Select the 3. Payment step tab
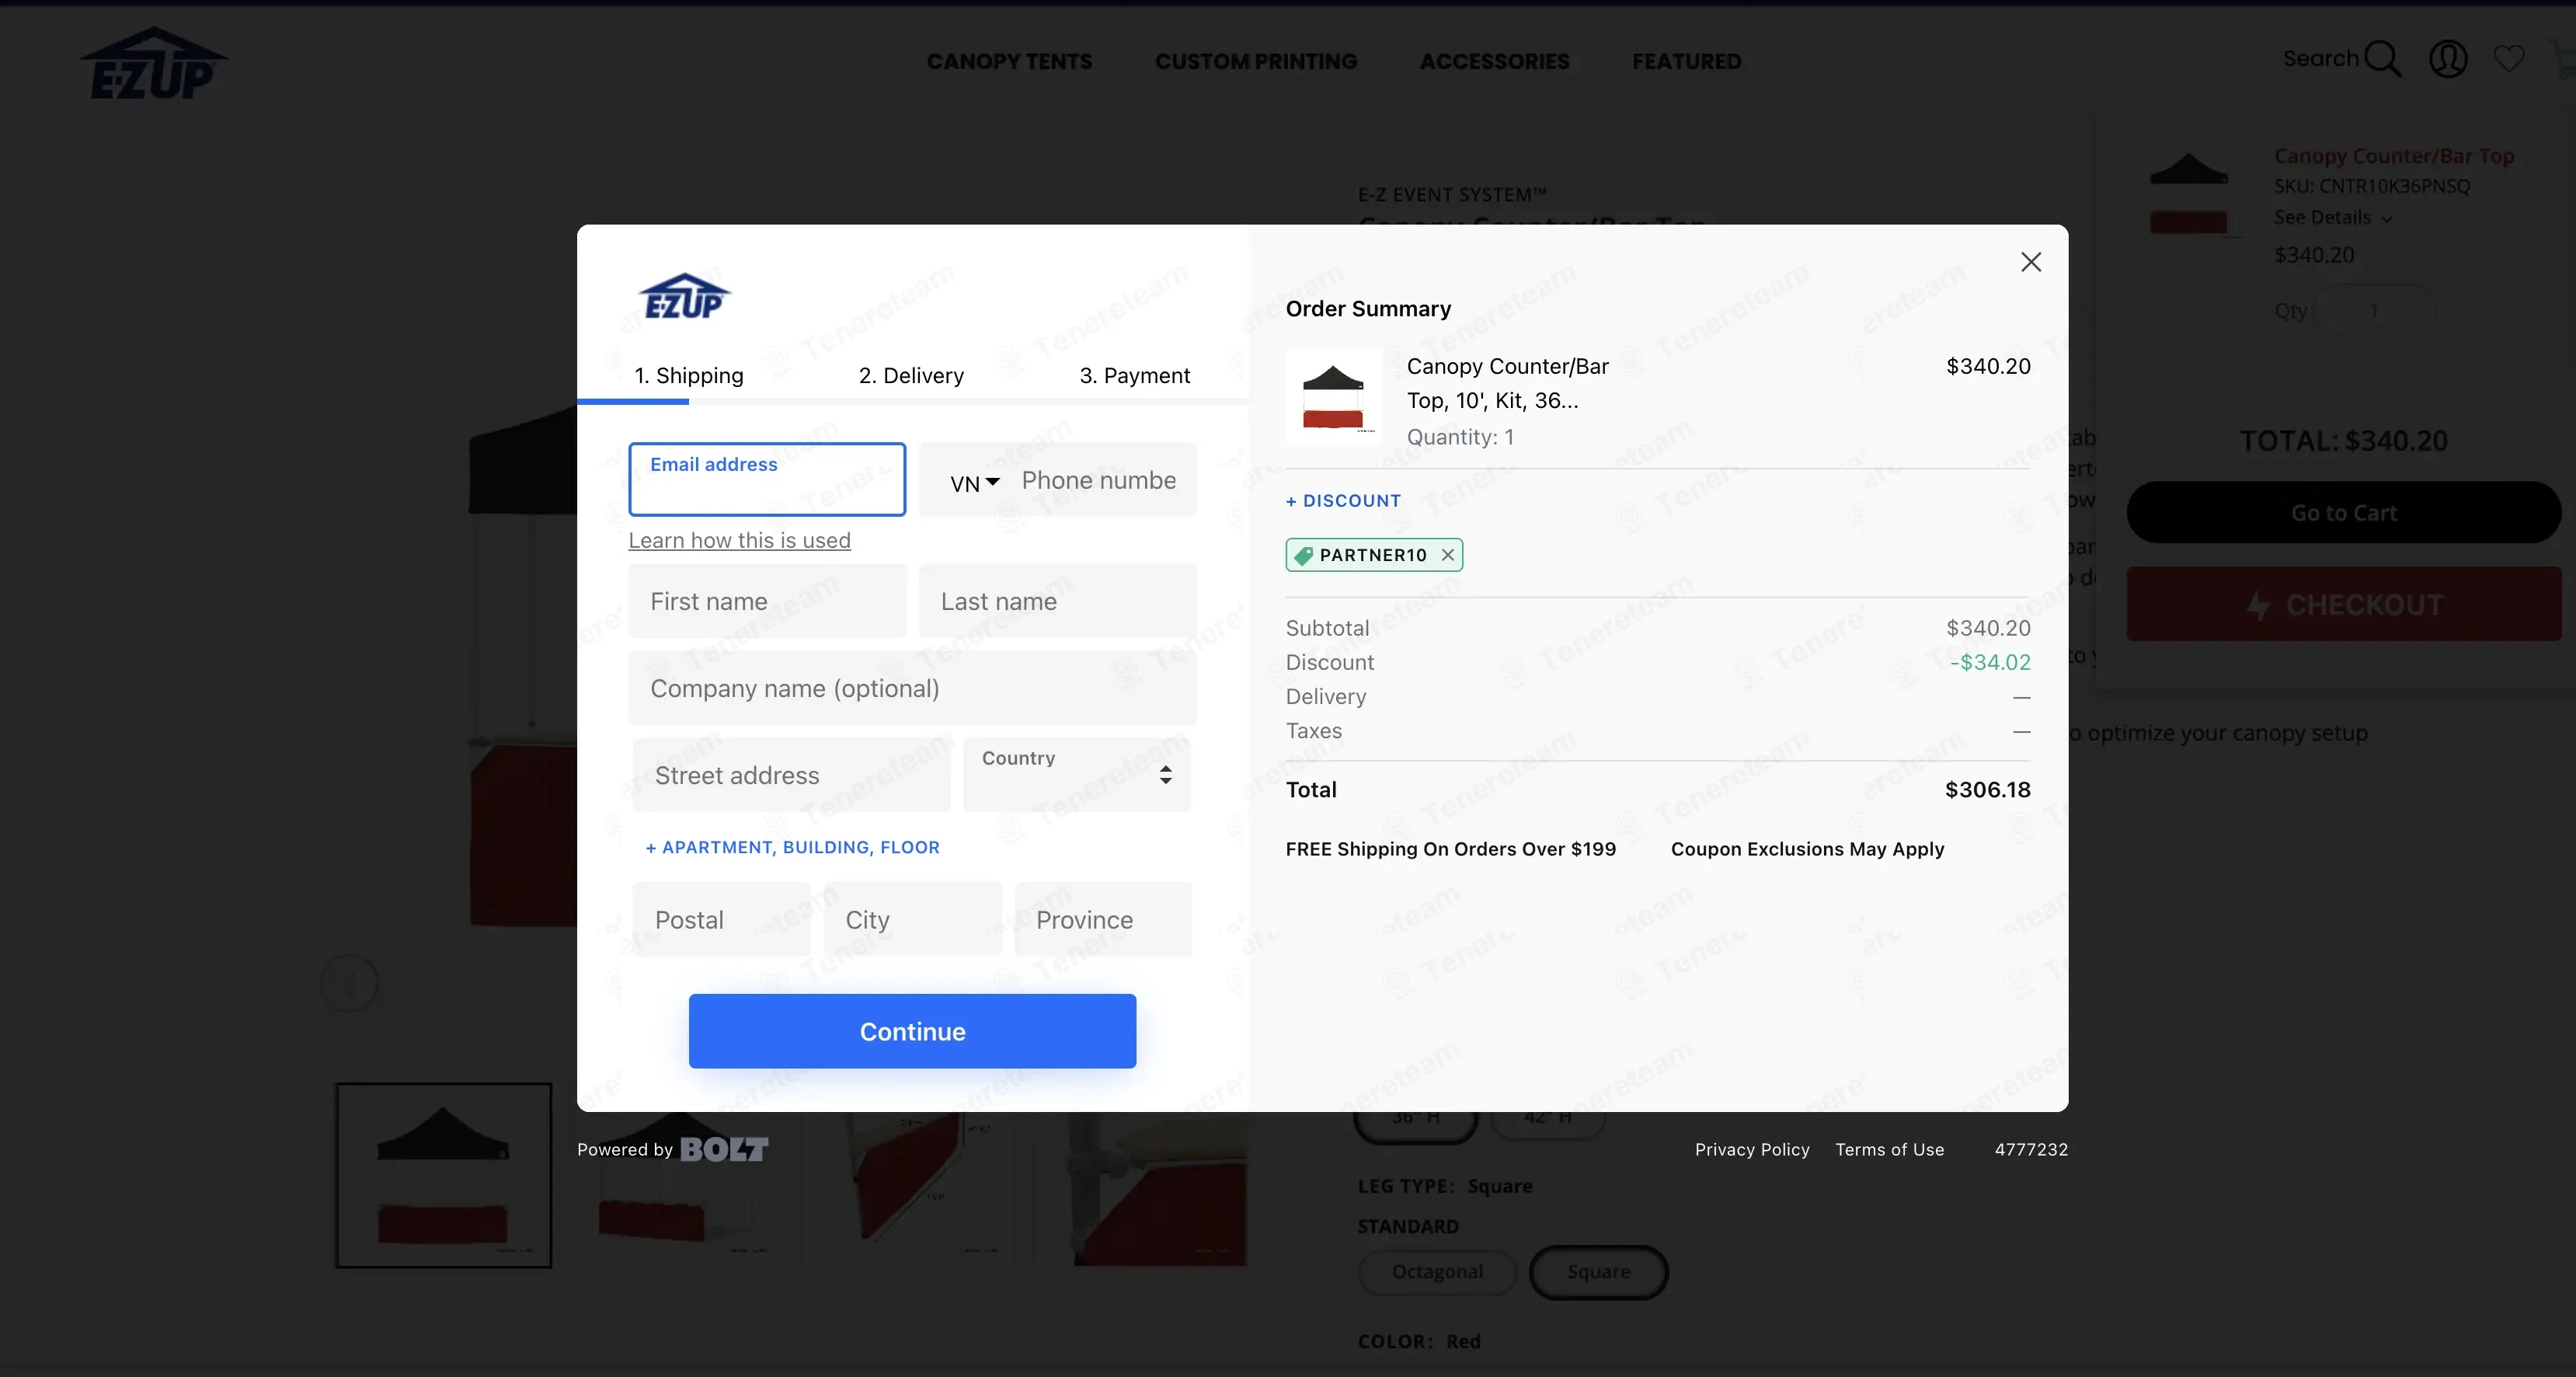This screenshot has width=2576, height=1377. (1134, 375)
